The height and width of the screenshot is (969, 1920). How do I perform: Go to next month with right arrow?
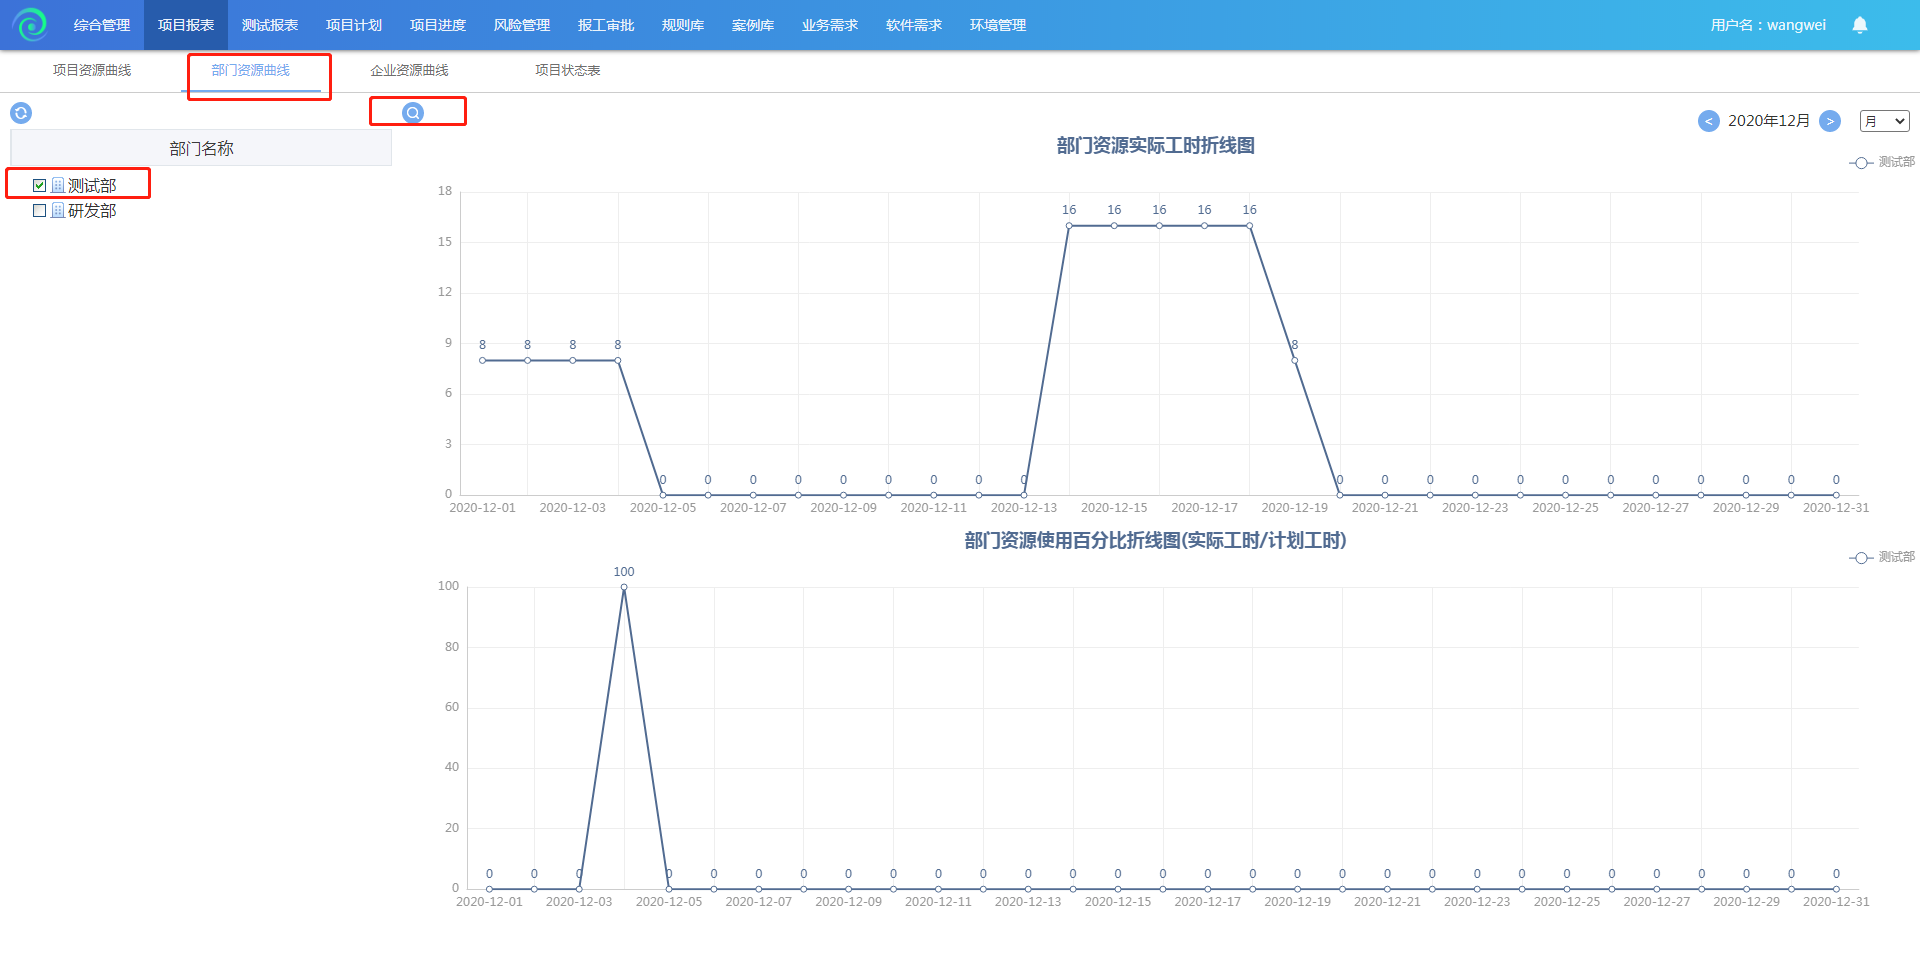point(1829,121)
